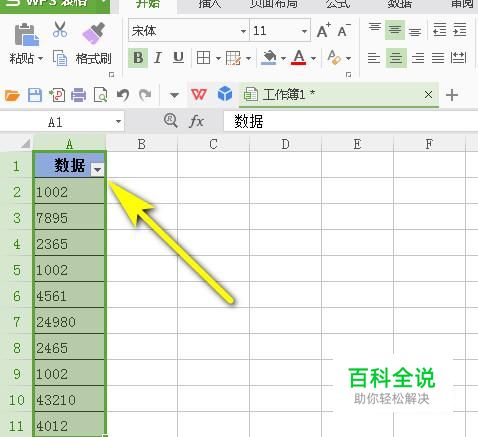Image resolution: width=478 pixels, height=437 pixels.
Task: Click the red WPS W icon
Action: point(199,95)
